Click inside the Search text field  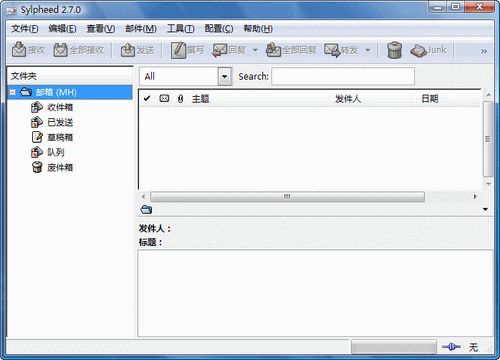tap(343, 76)
